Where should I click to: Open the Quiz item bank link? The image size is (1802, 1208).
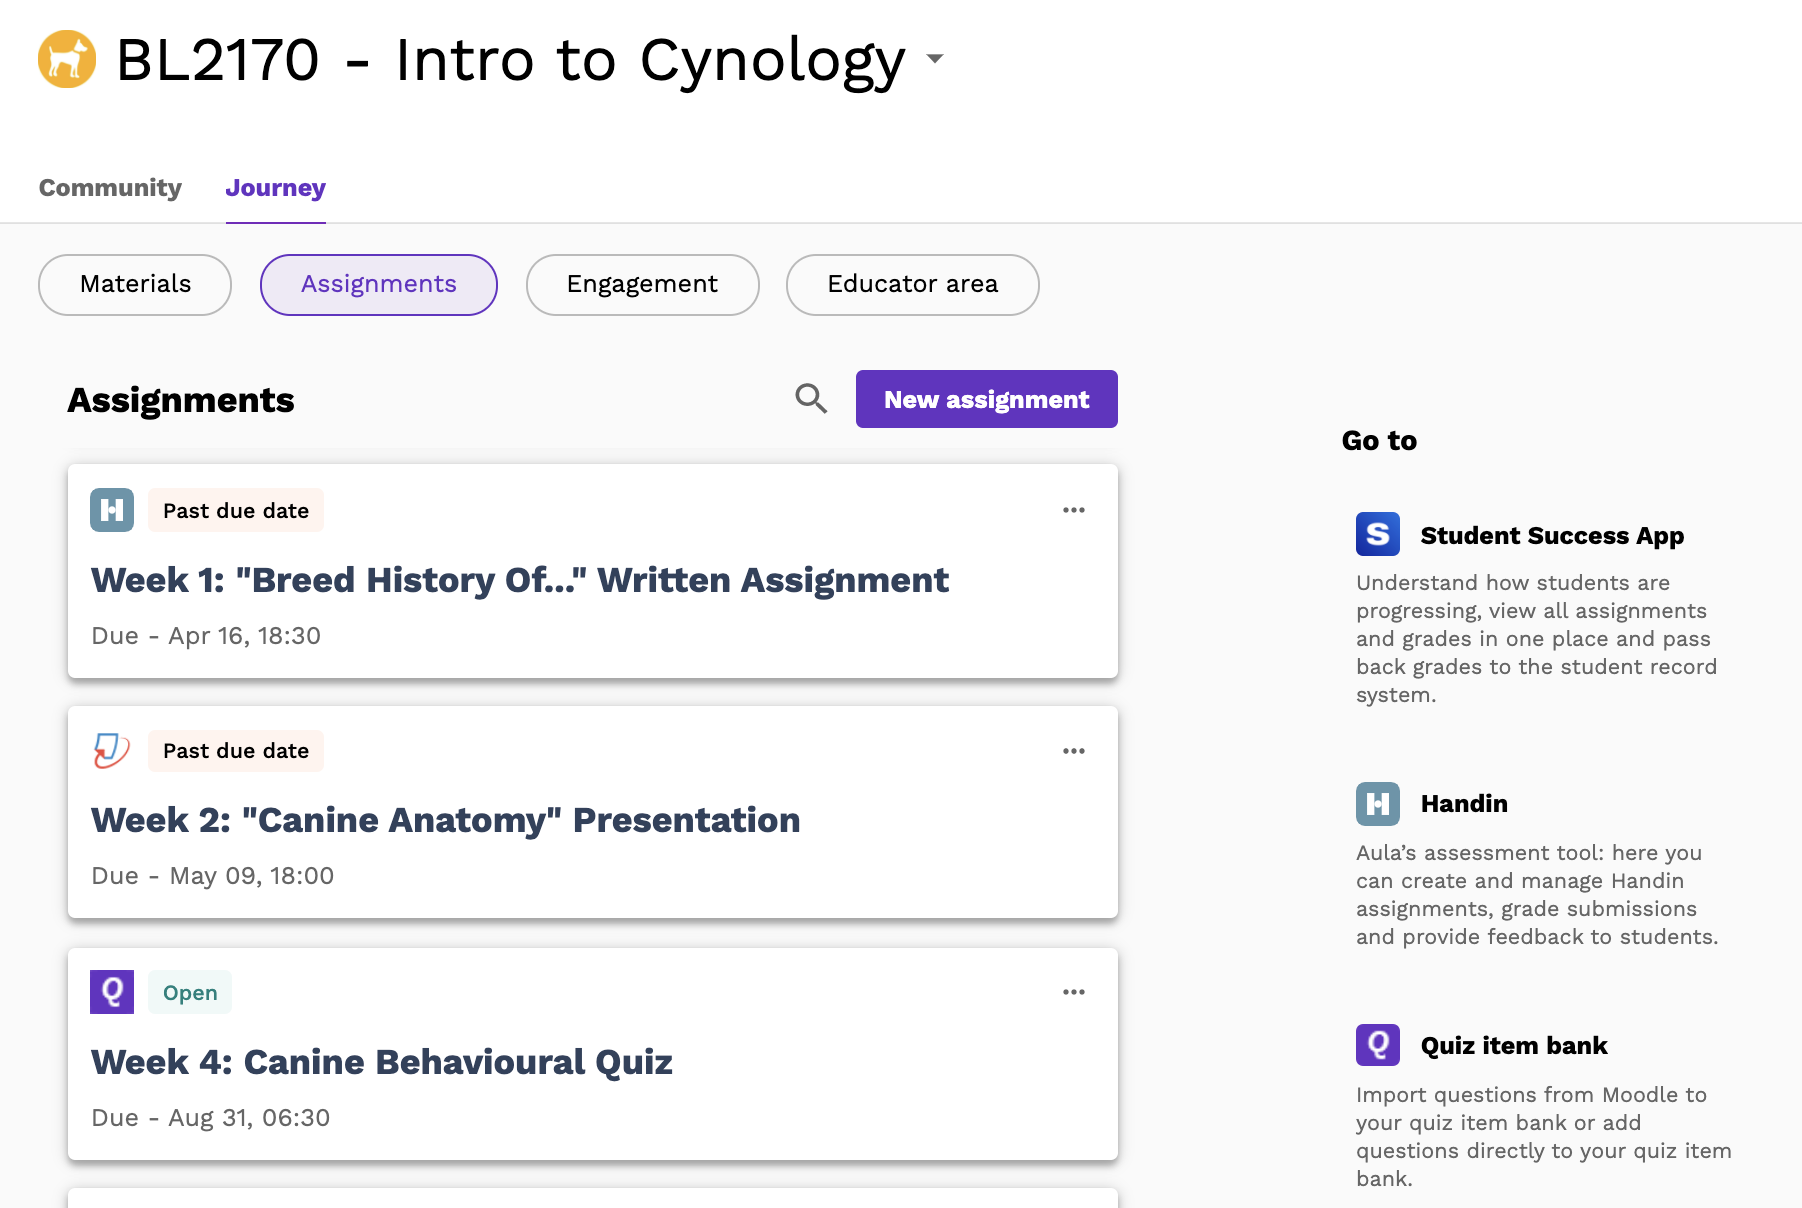tap(1514, 1046)
